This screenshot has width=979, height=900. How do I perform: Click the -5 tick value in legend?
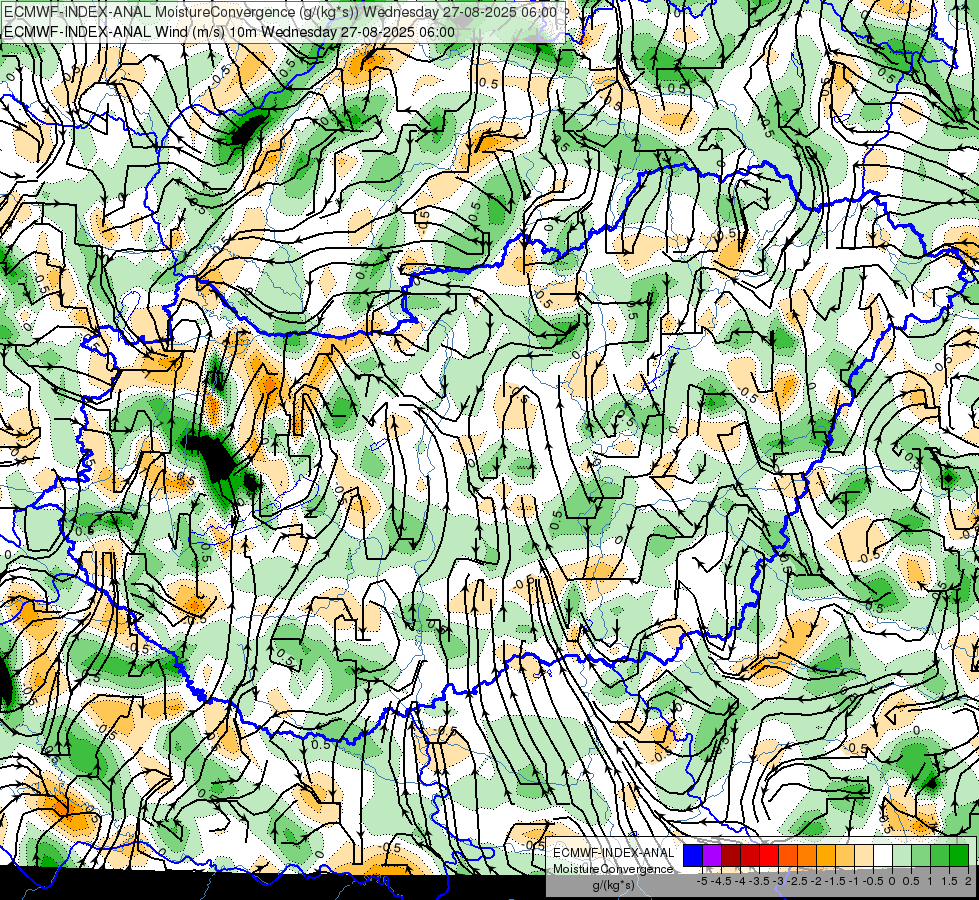pyautogui.click(x=702, y=881)
